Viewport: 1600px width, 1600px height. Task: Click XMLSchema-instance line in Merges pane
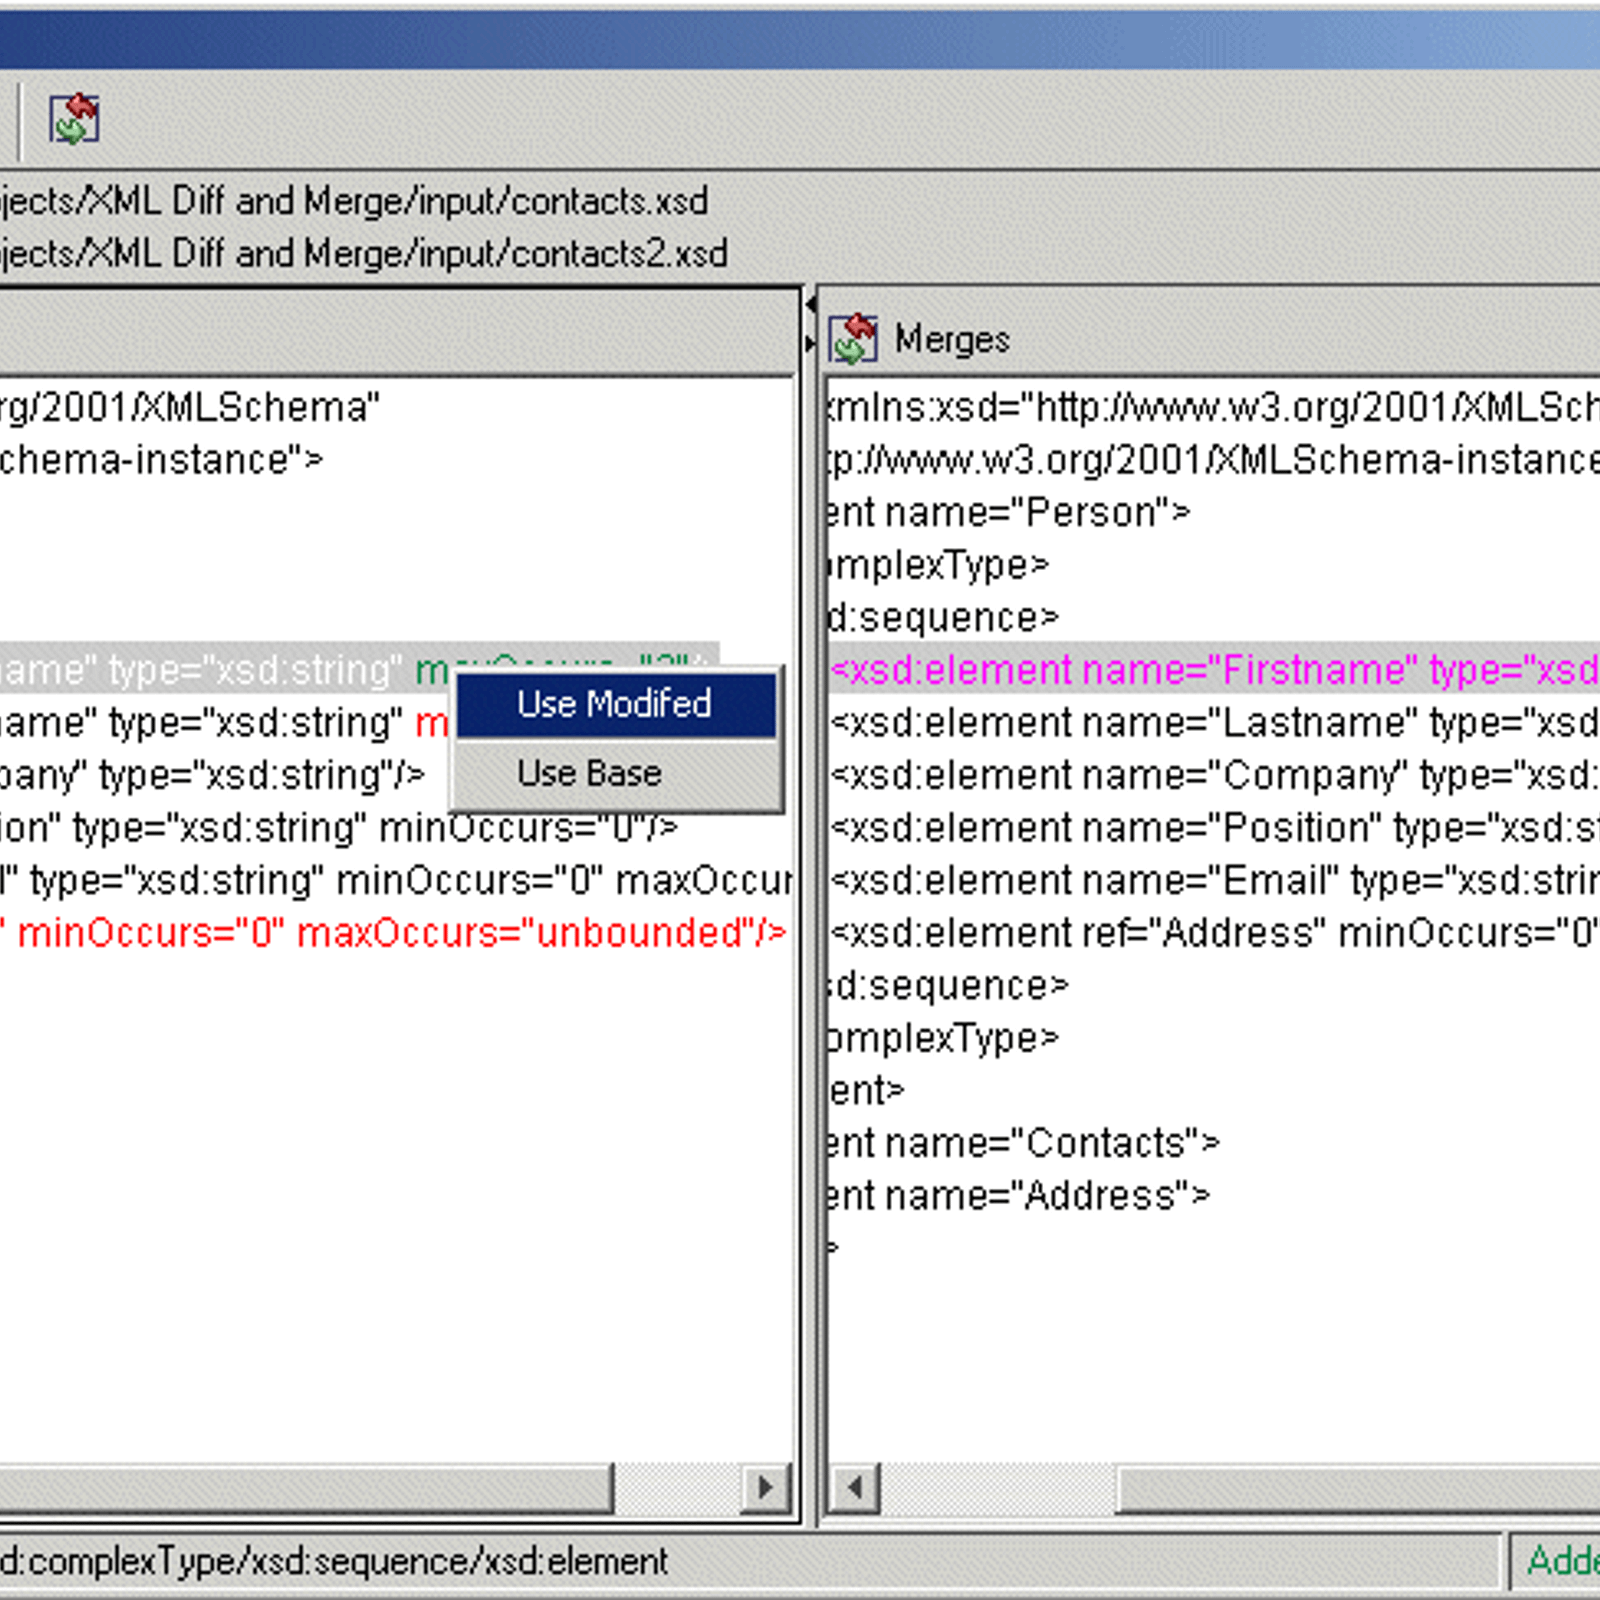[x=1214, y=460]
